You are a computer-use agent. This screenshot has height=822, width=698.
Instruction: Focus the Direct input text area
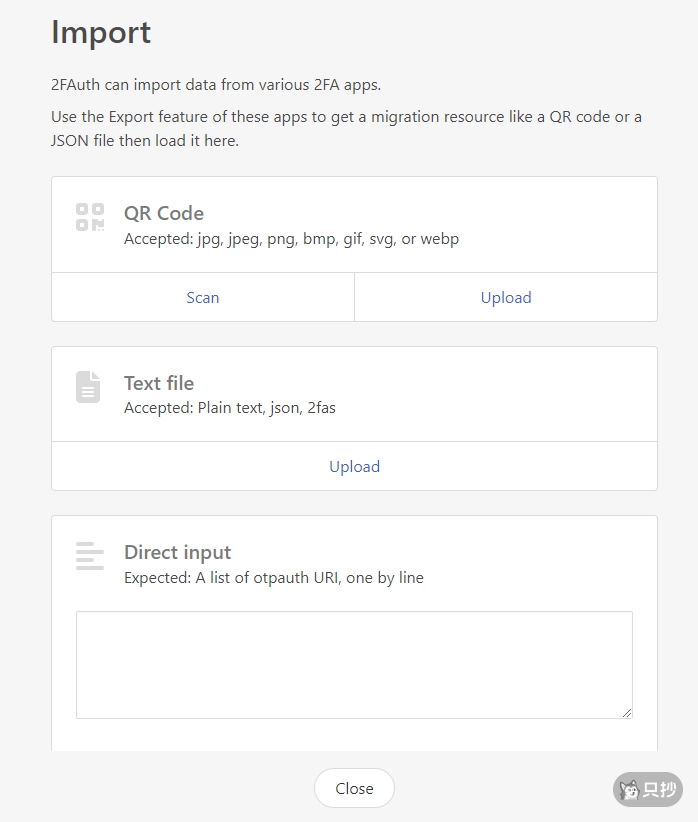(354, 664)
